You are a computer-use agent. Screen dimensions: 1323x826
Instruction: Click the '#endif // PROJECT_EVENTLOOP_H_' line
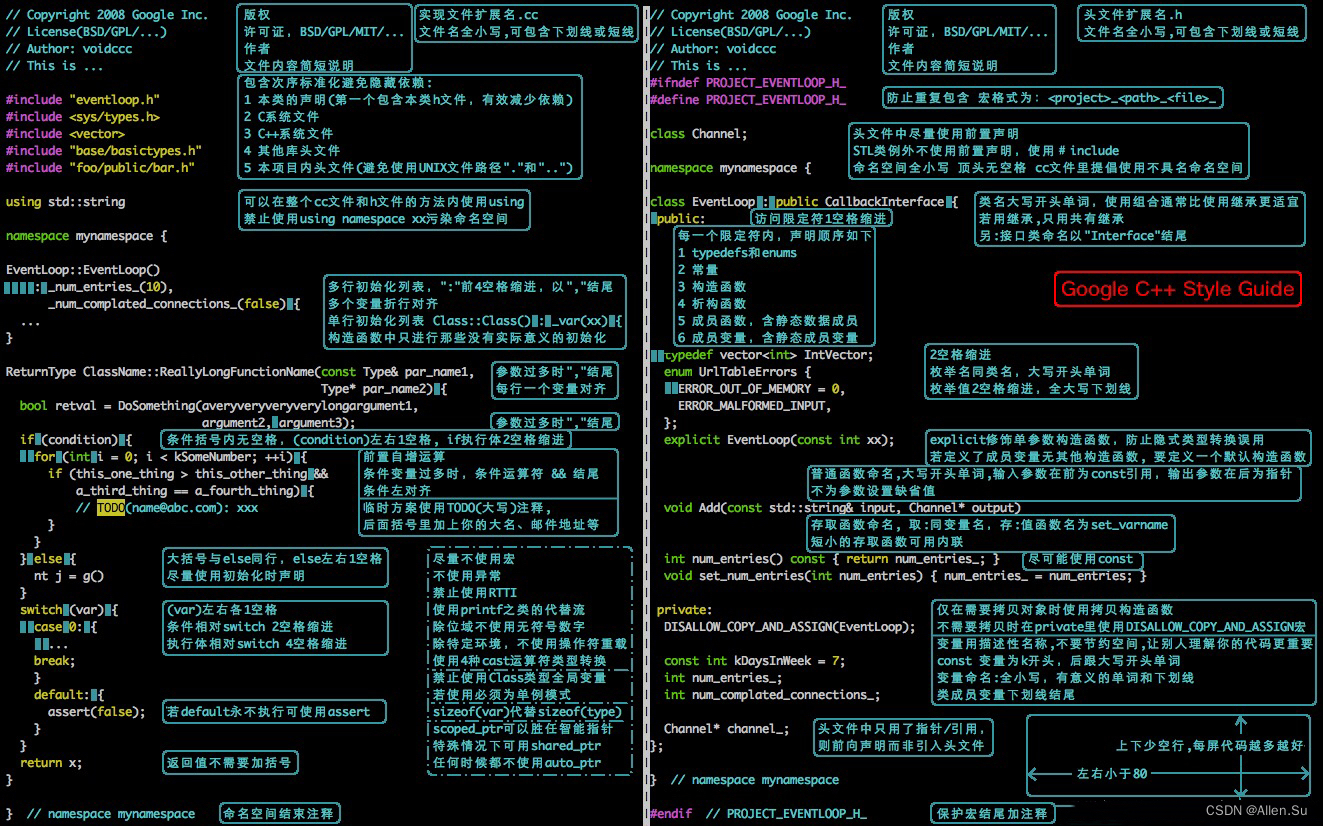pos(758,814)
